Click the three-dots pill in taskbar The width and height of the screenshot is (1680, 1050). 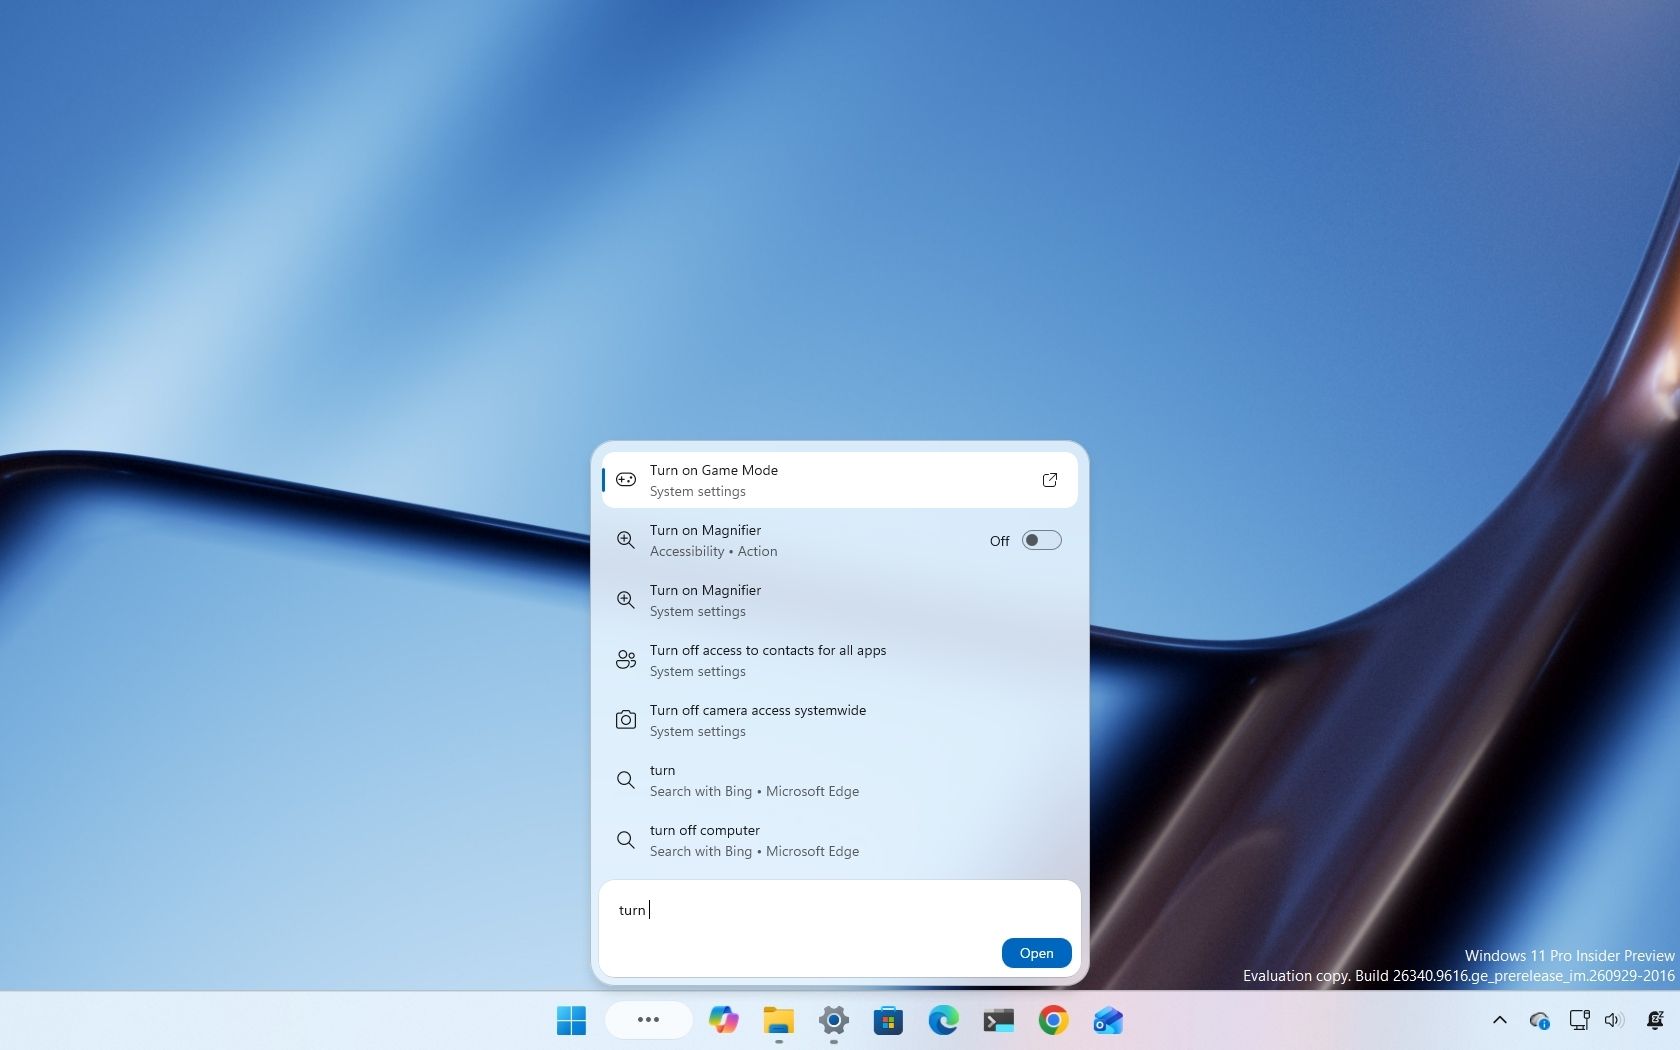(648, 1020)
